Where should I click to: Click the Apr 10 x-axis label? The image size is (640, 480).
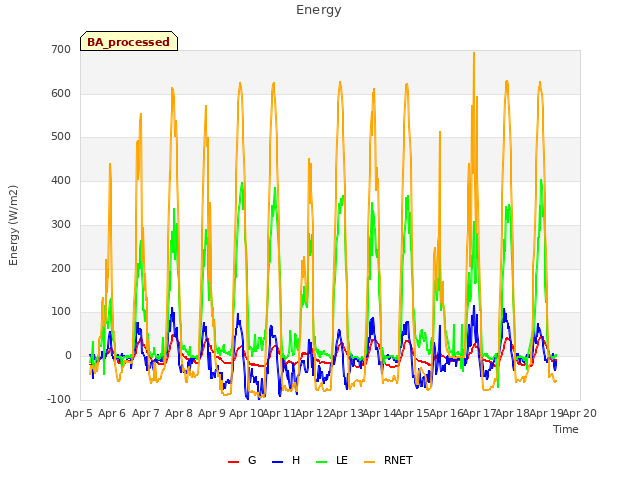click(x=246, y=413)
